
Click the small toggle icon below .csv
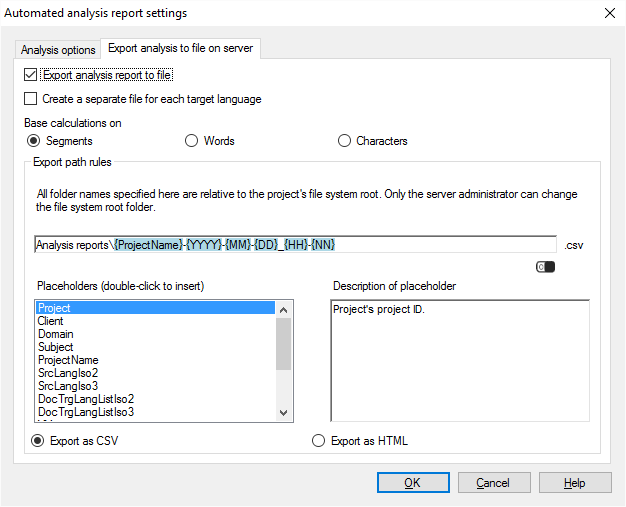[545, 267]
